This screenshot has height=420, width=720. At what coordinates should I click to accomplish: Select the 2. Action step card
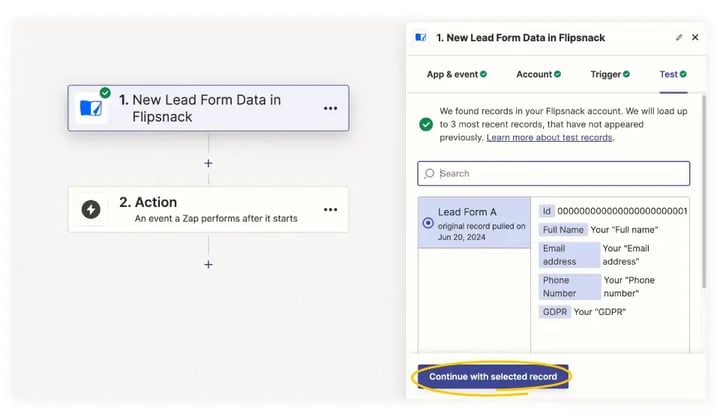click(208, 209)
